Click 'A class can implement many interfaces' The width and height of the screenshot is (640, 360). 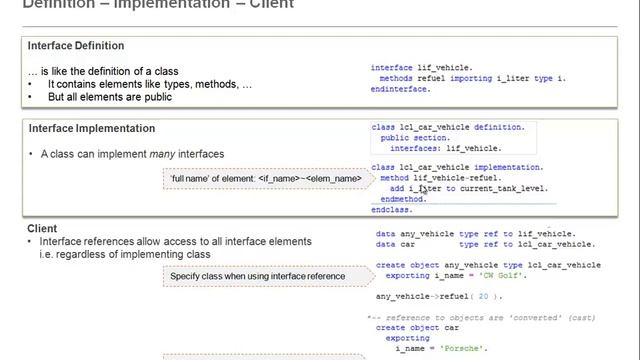132,154
